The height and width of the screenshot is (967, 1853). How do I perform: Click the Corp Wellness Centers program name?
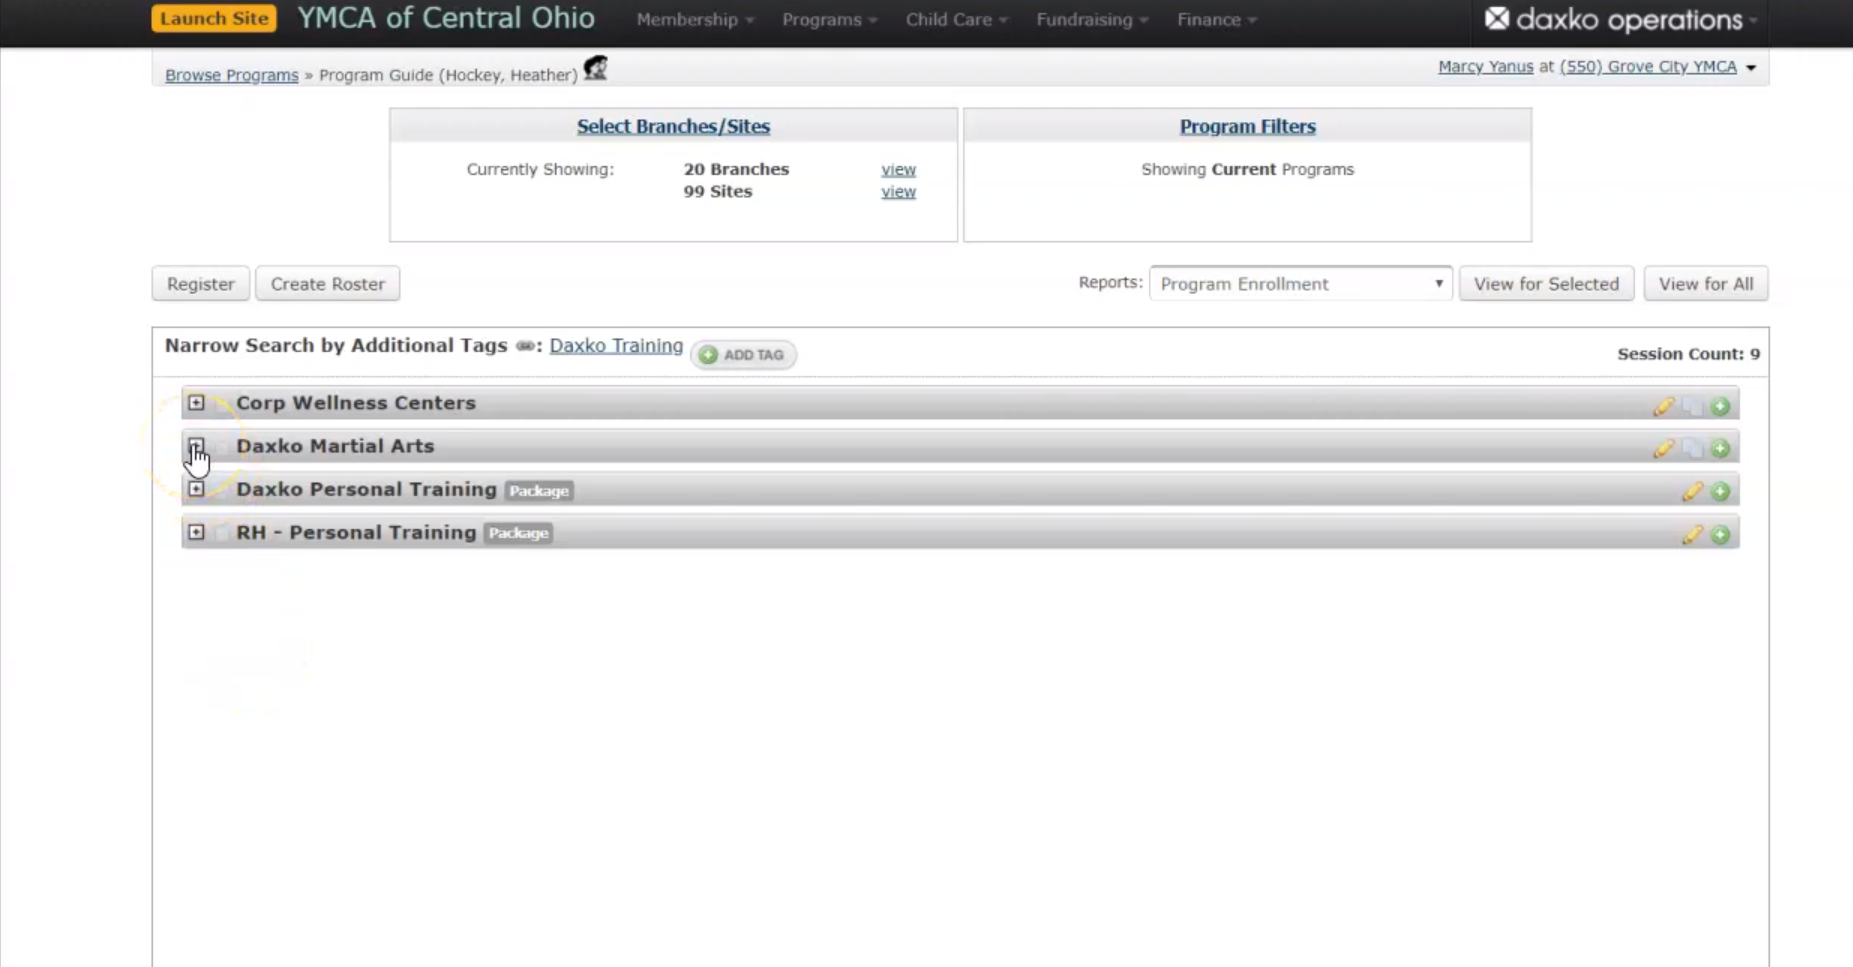356,403
